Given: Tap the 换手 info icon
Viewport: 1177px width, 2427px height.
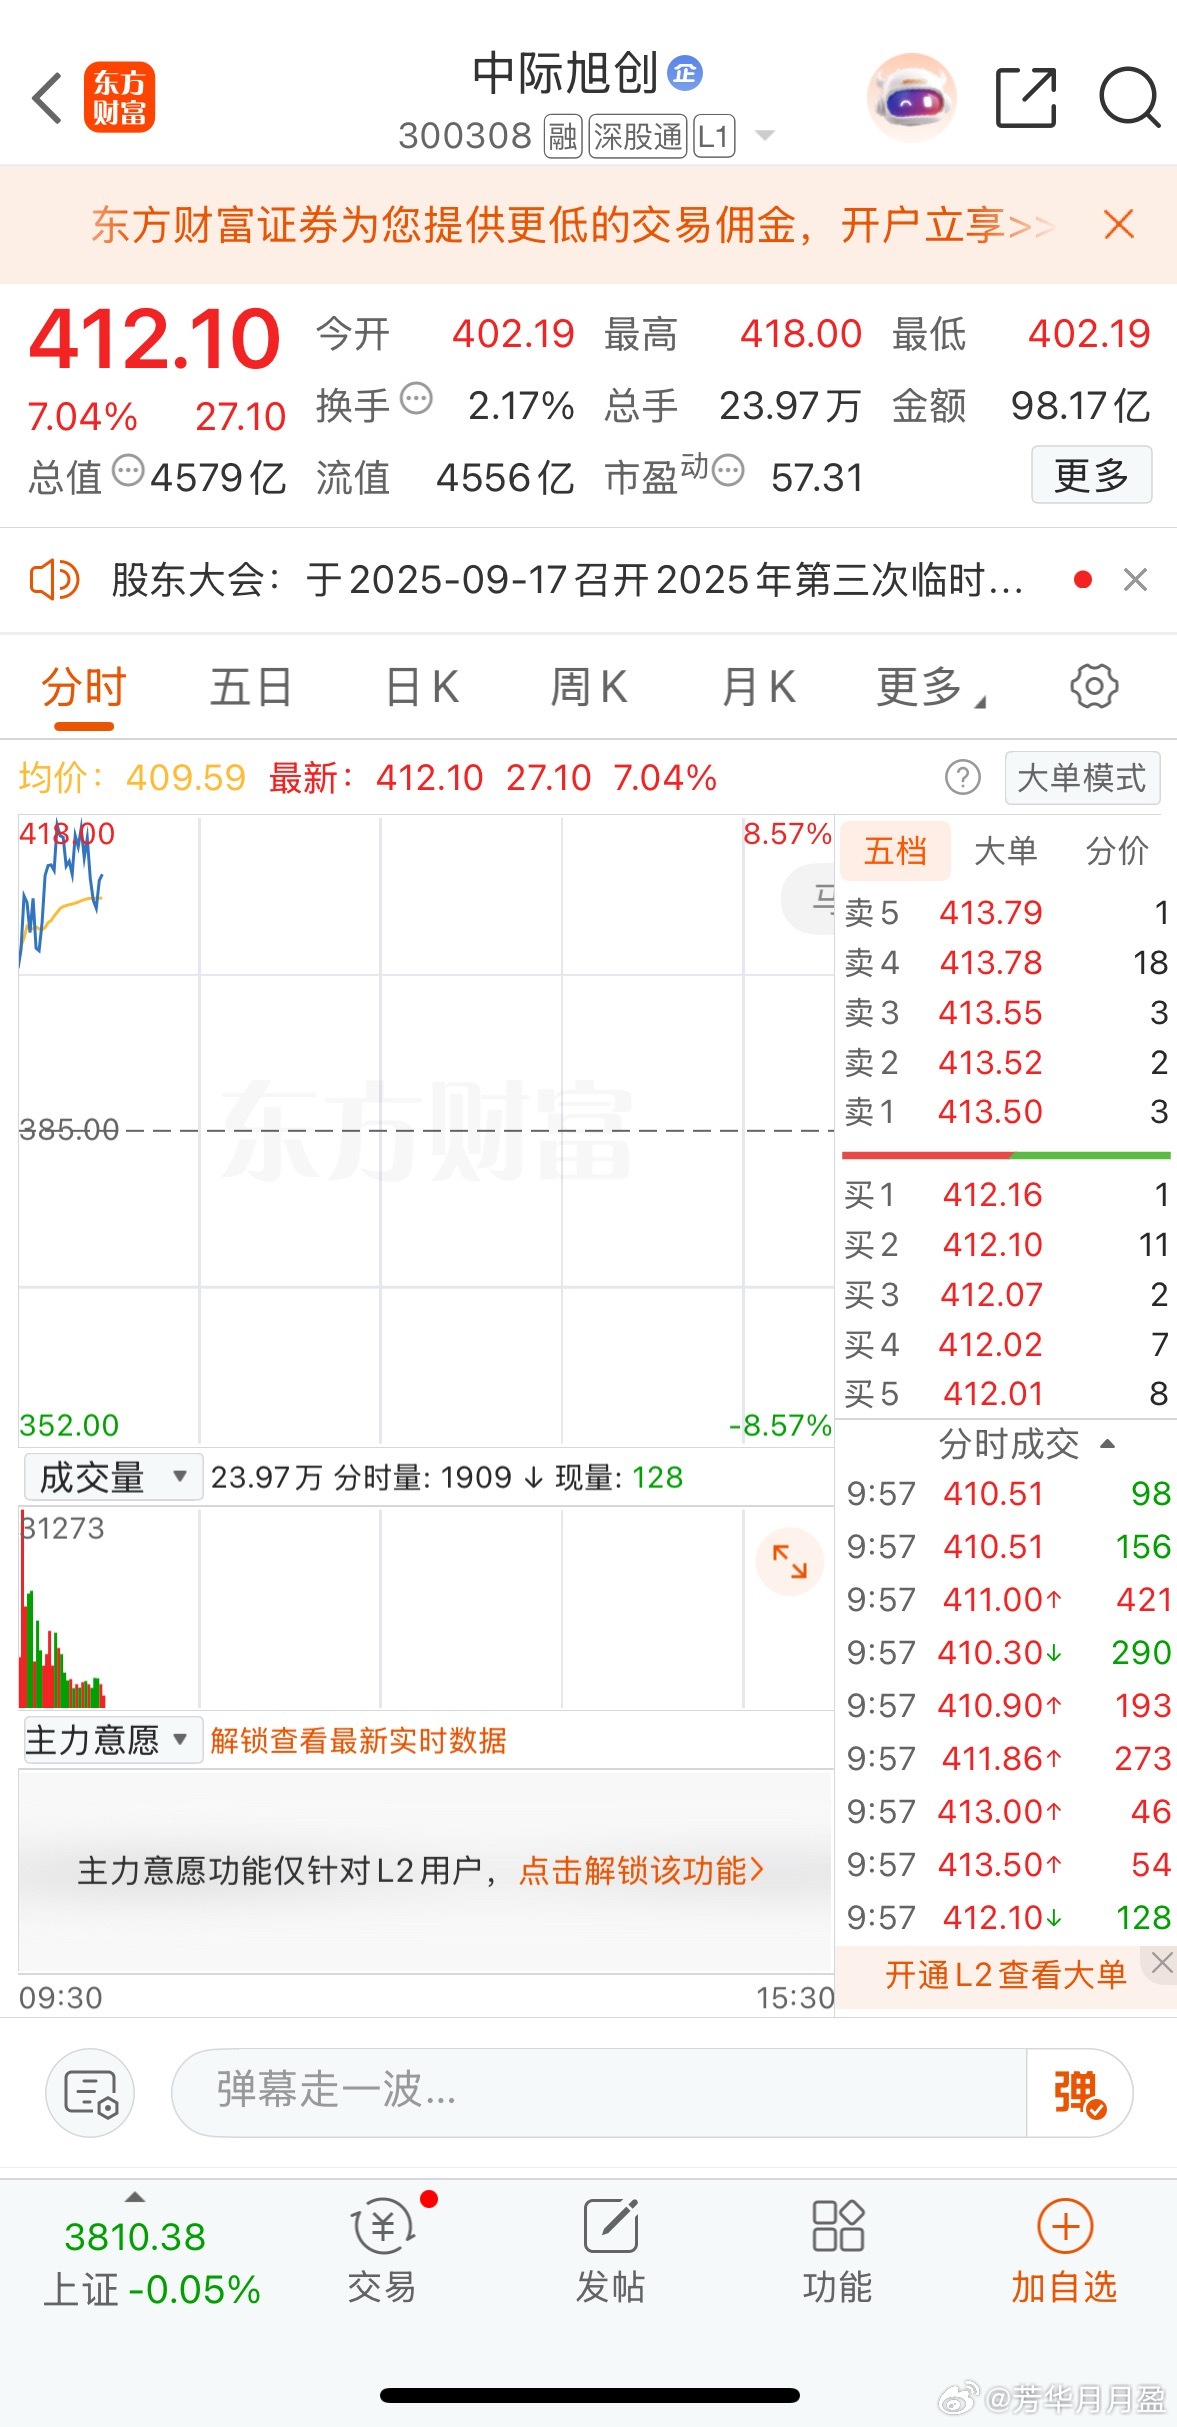Looking at the screenshot, I should tap(416, 399).
